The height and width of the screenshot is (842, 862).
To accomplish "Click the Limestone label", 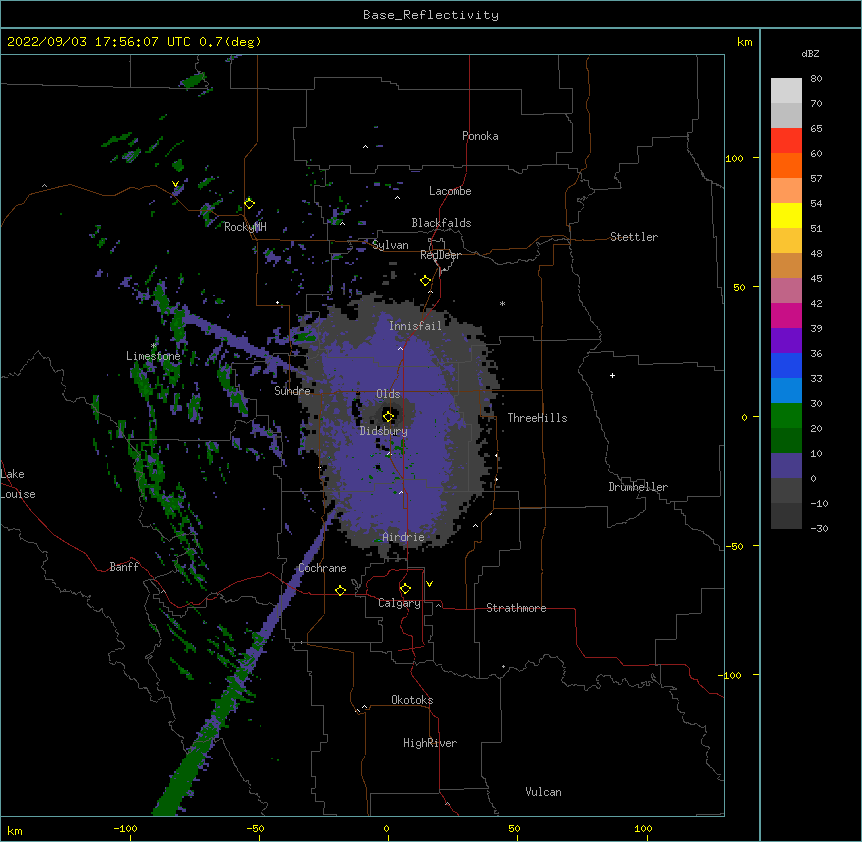I will coord(153,356).
